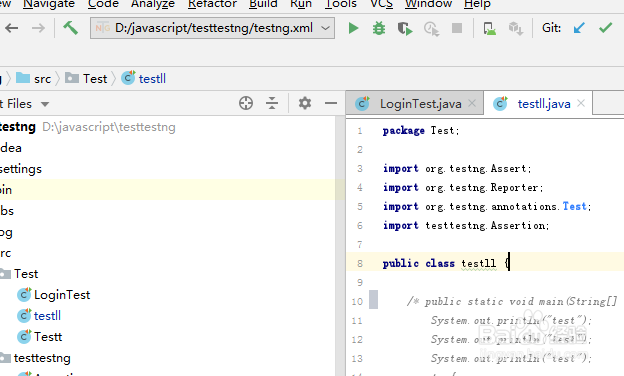Run the configuration with green play button
Viewport: 624px width, 376px height.
click(353, 28)
